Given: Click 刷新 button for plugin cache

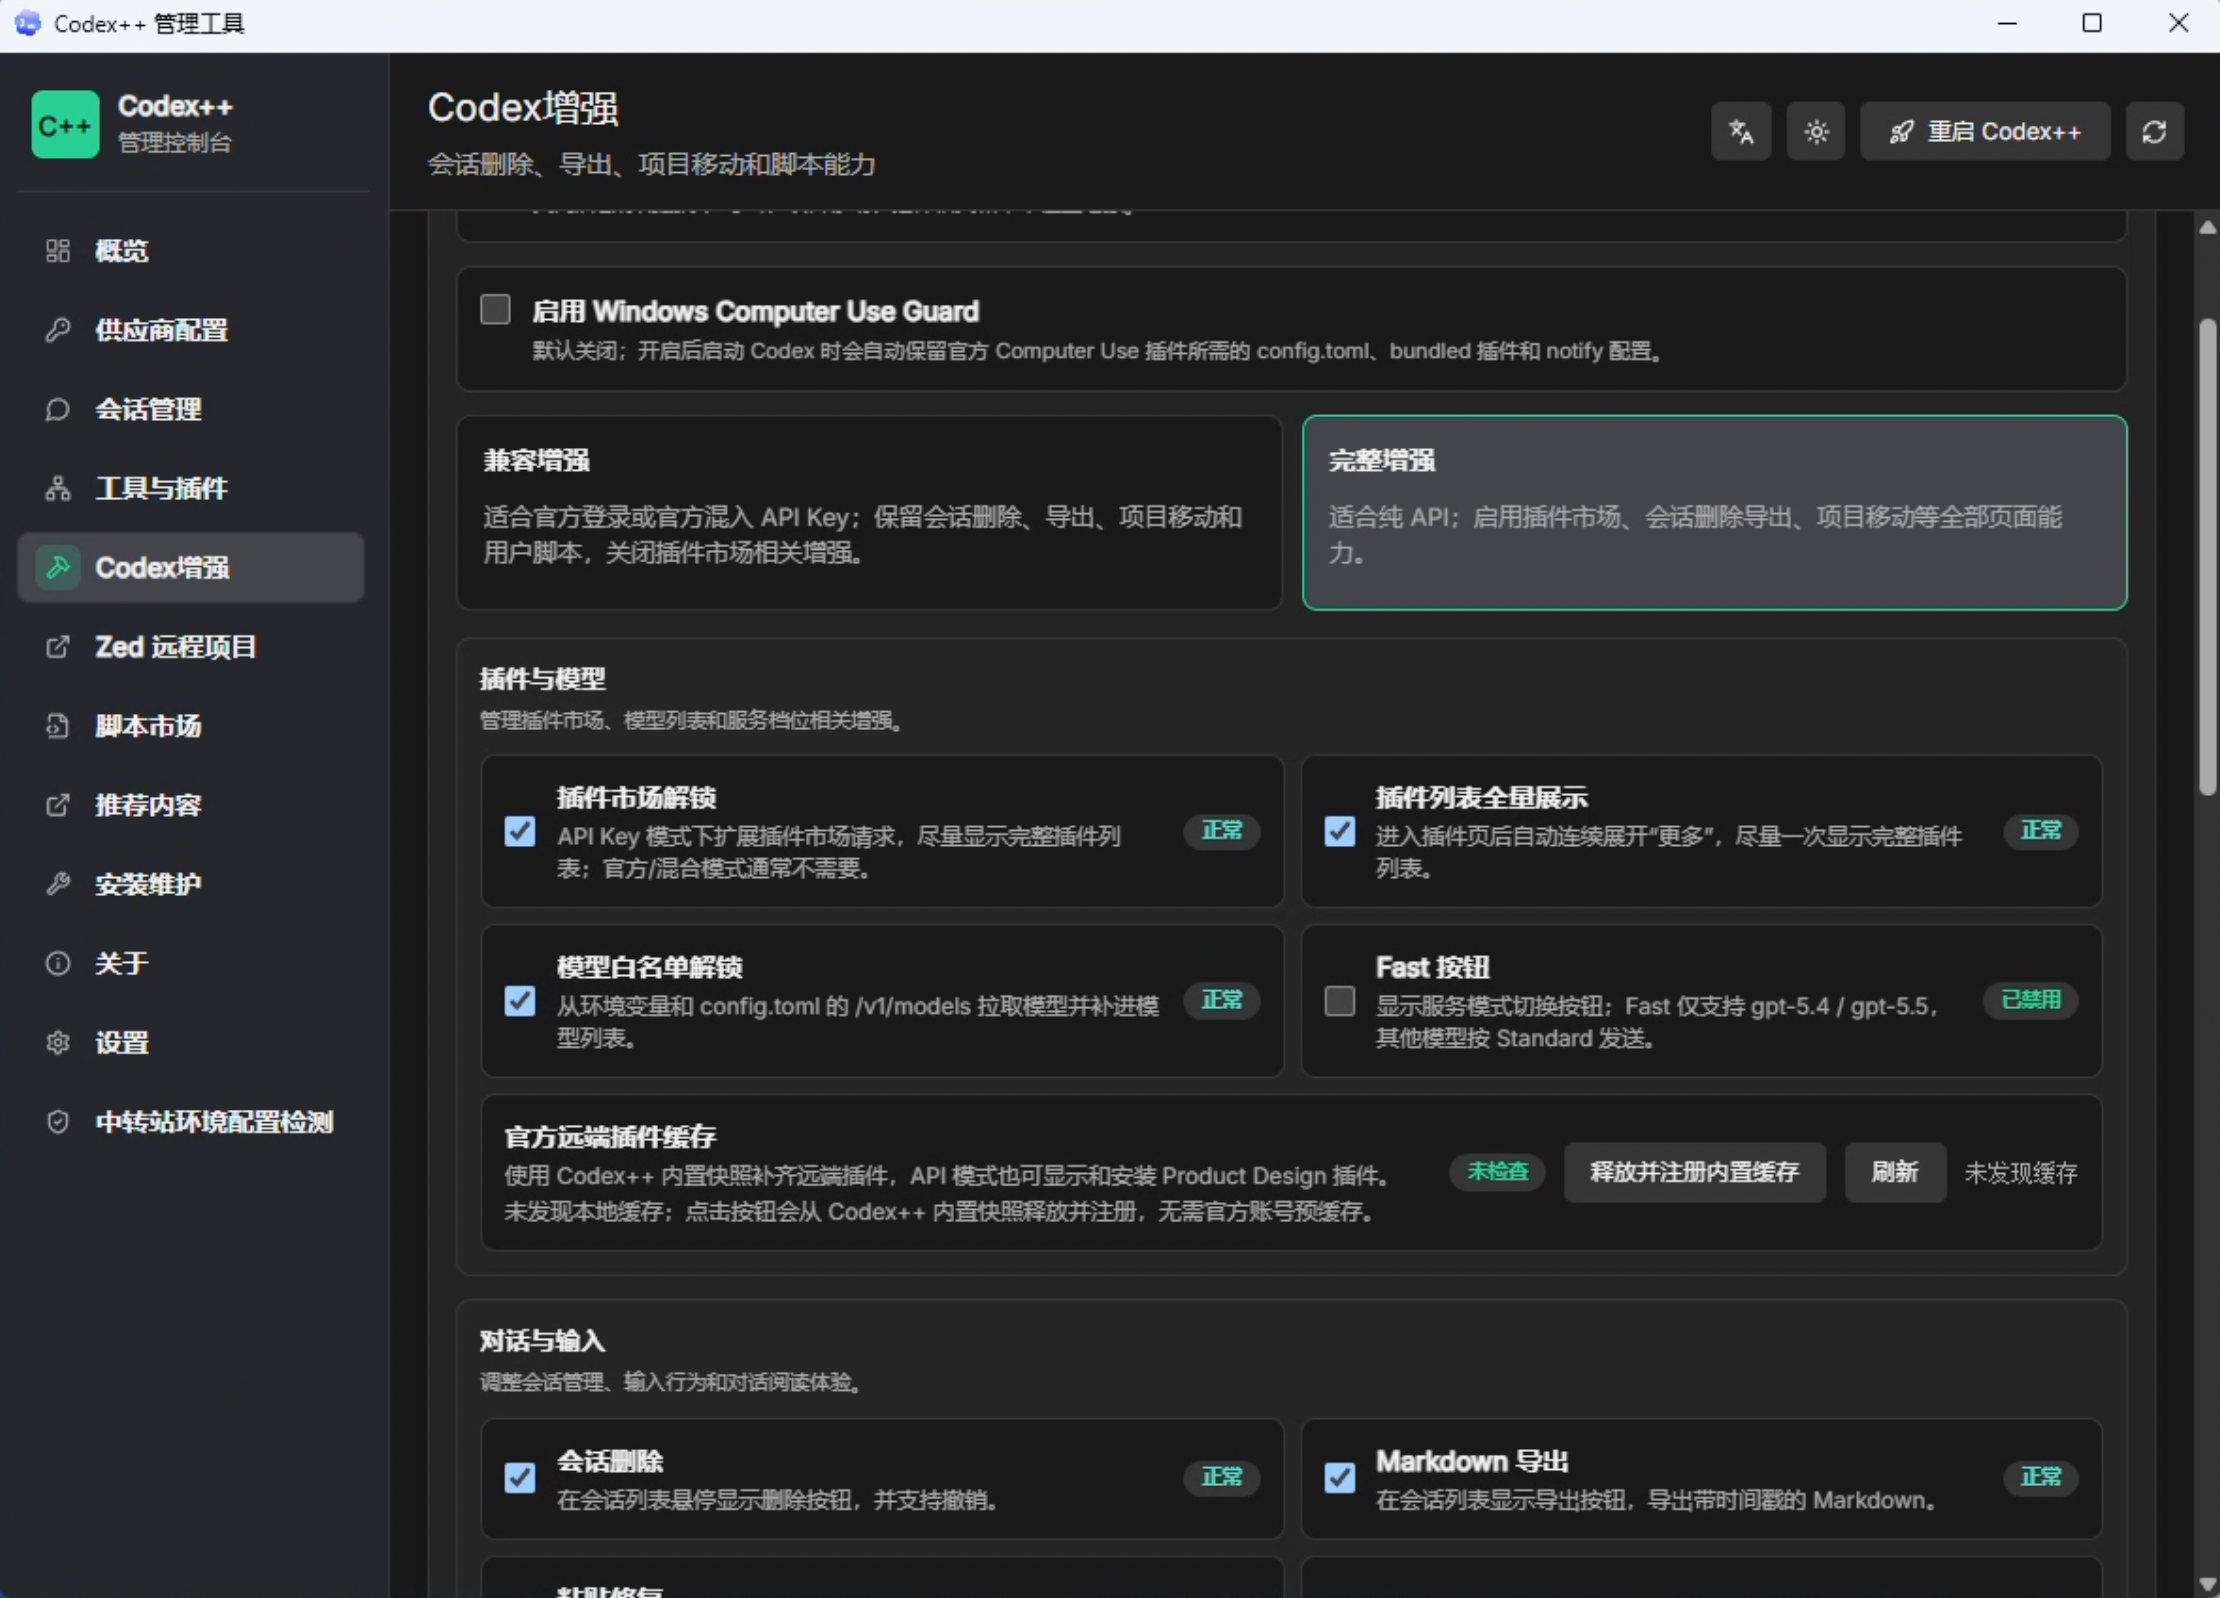Looking at the screenshot, I should click(1894, 1172).
